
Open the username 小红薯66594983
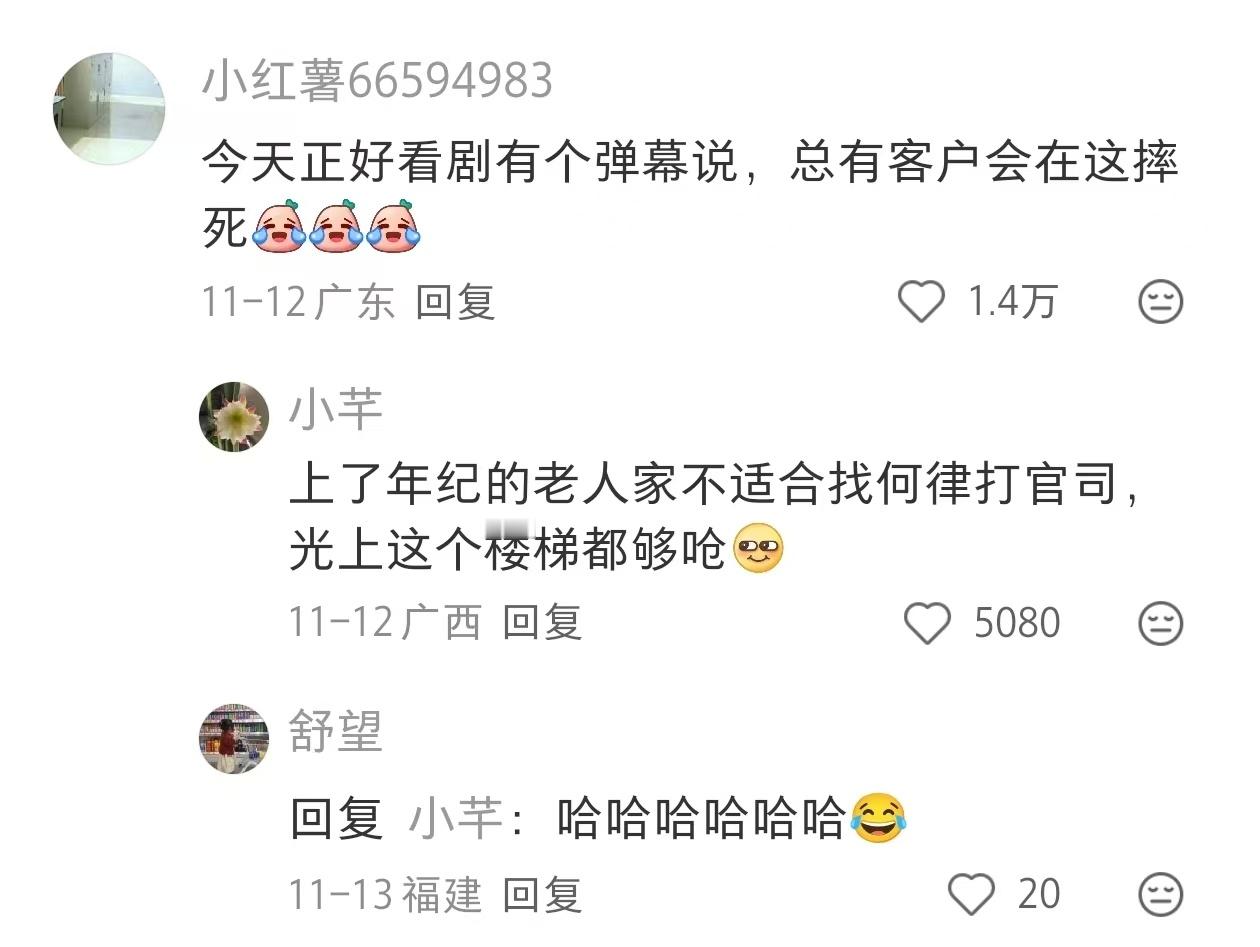pos(377,80)
